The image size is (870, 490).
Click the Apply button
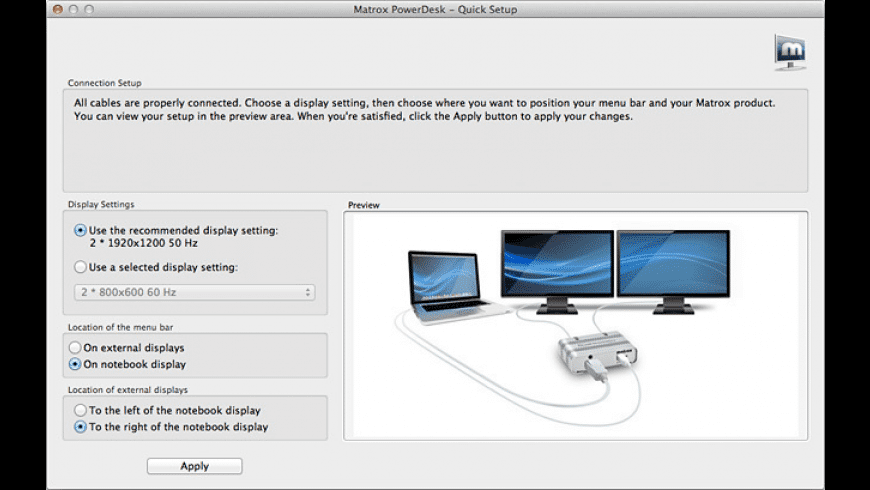[195, 466]
